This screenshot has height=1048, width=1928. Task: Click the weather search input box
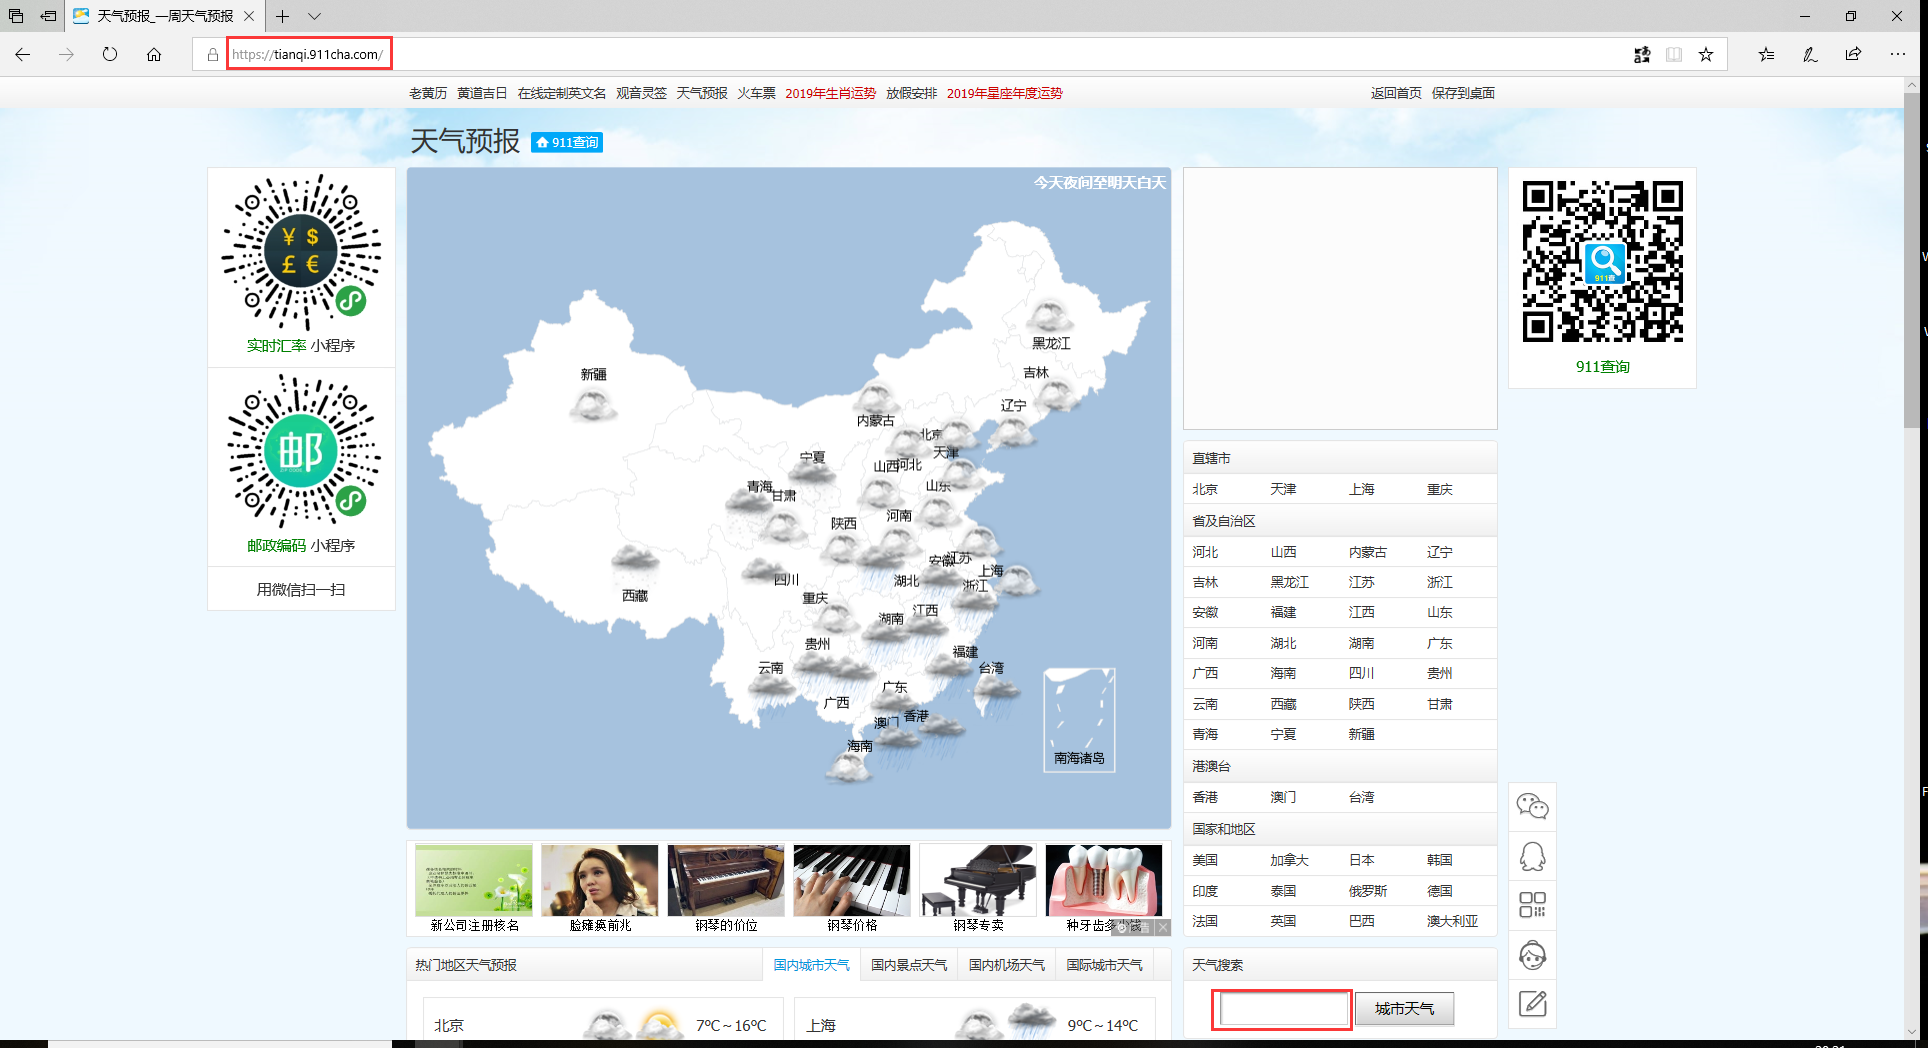pyautogui.click(x=1281, y=1008)
